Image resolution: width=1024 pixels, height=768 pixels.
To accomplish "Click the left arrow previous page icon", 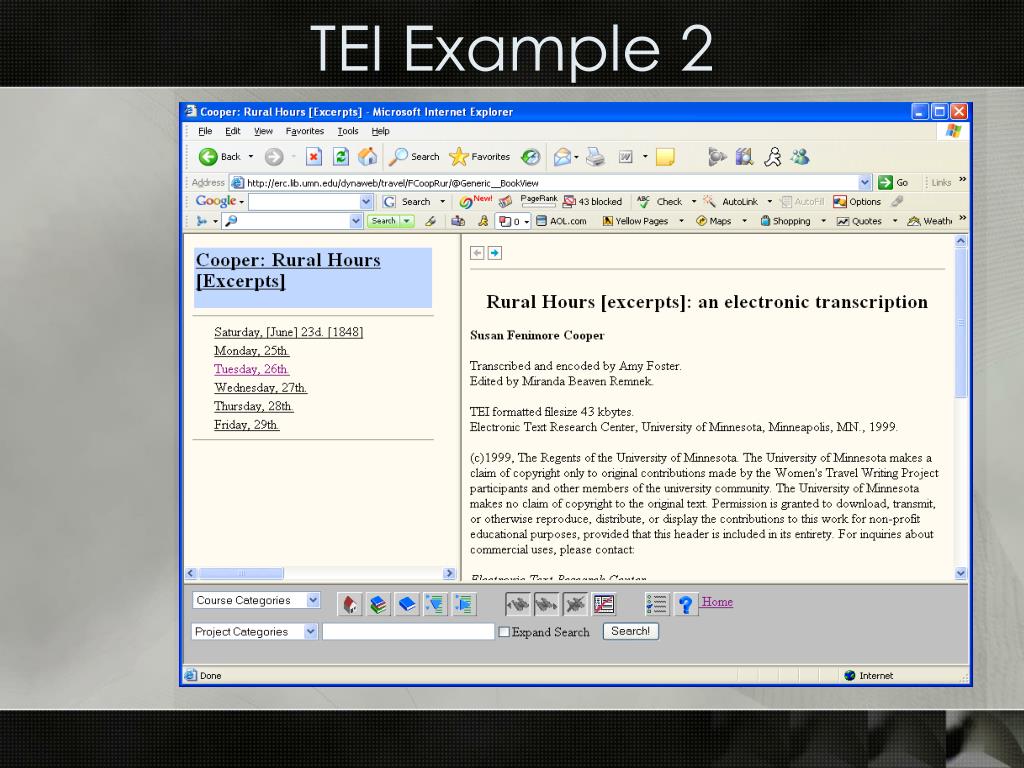I will [x=477, y=253].
